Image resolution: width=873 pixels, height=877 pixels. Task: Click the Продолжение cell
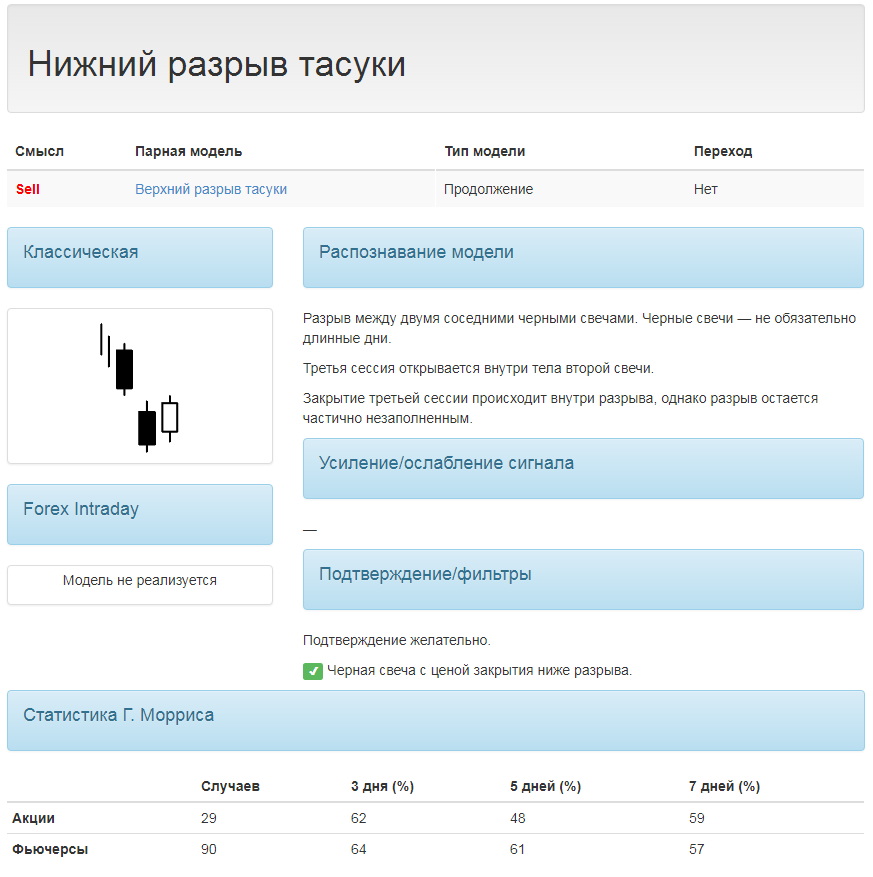[x=489, y=190]
